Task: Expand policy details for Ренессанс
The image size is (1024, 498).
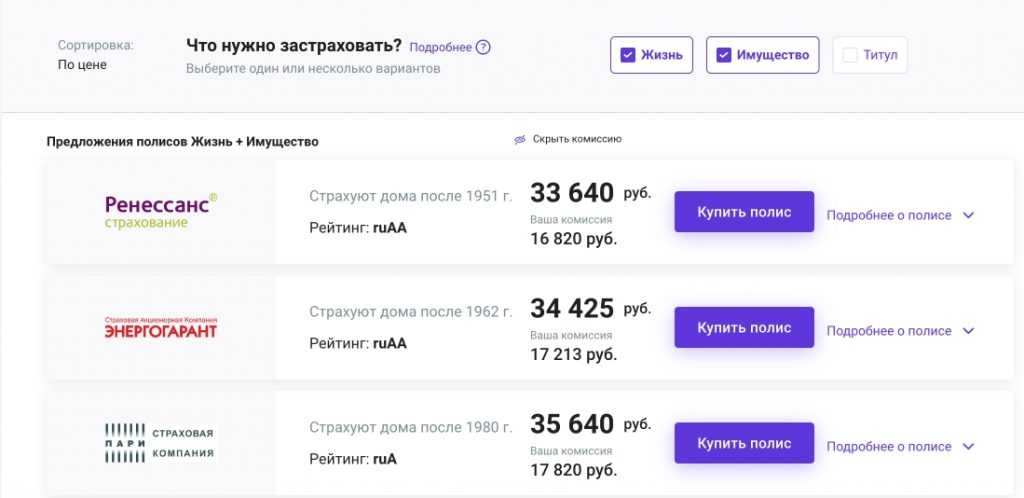Action: point(888,214)
